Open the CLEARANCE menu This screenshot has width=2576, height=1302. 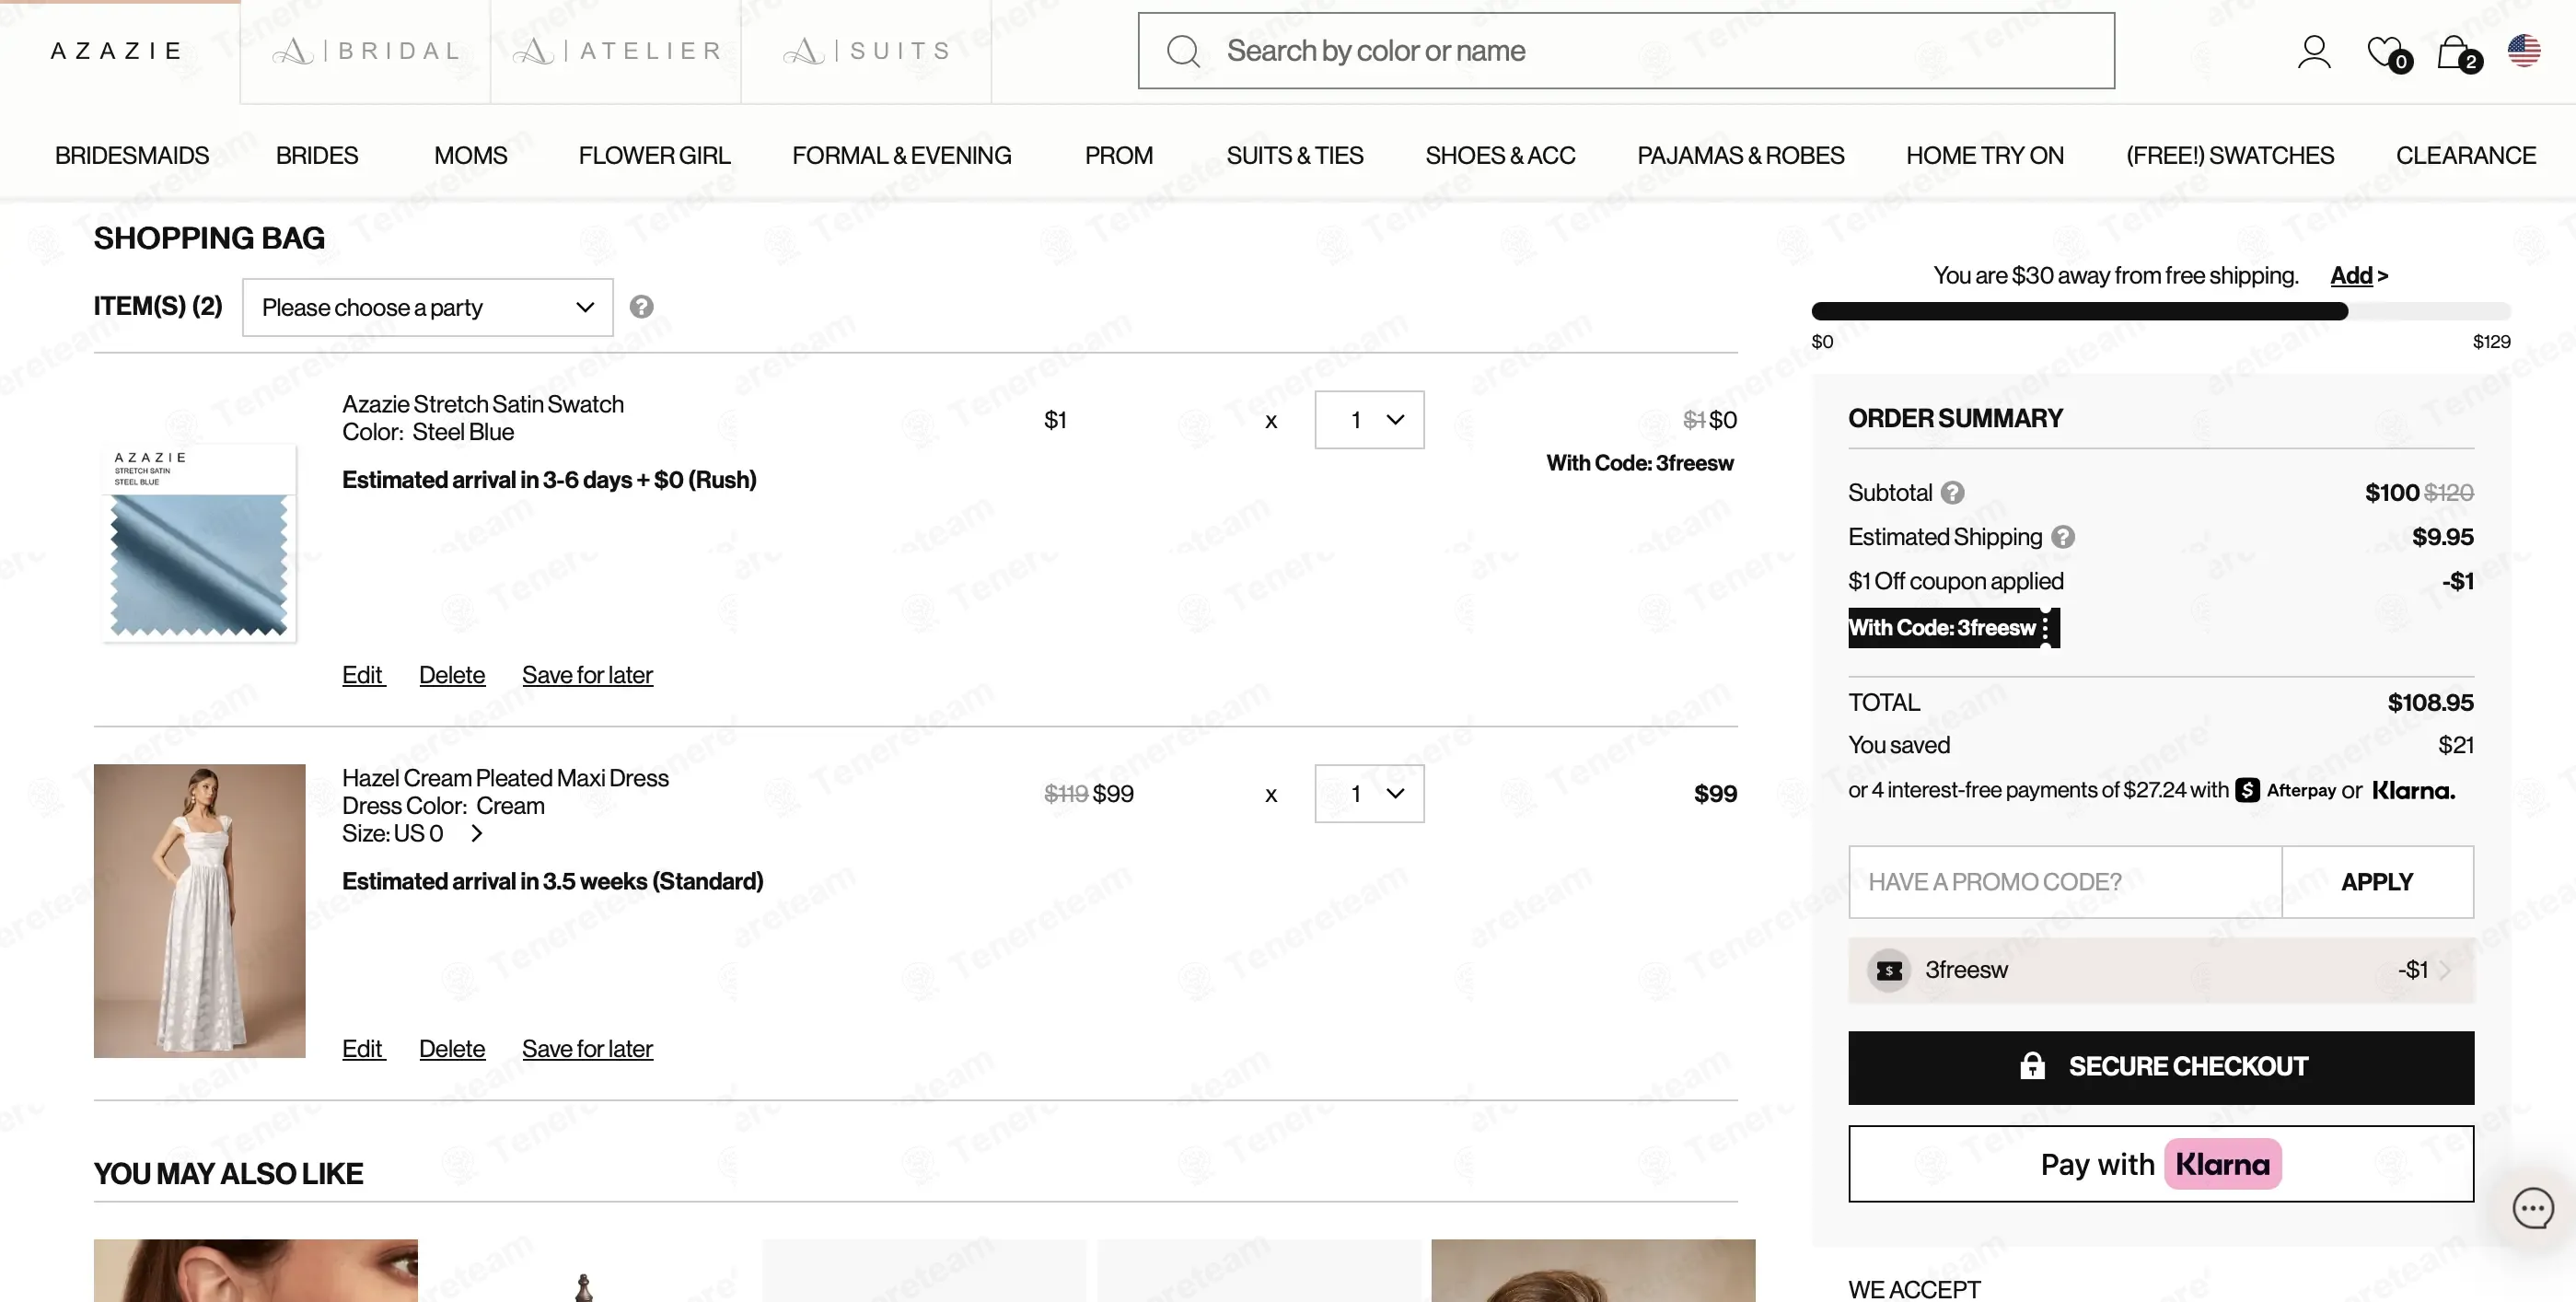click(2466, 155)
